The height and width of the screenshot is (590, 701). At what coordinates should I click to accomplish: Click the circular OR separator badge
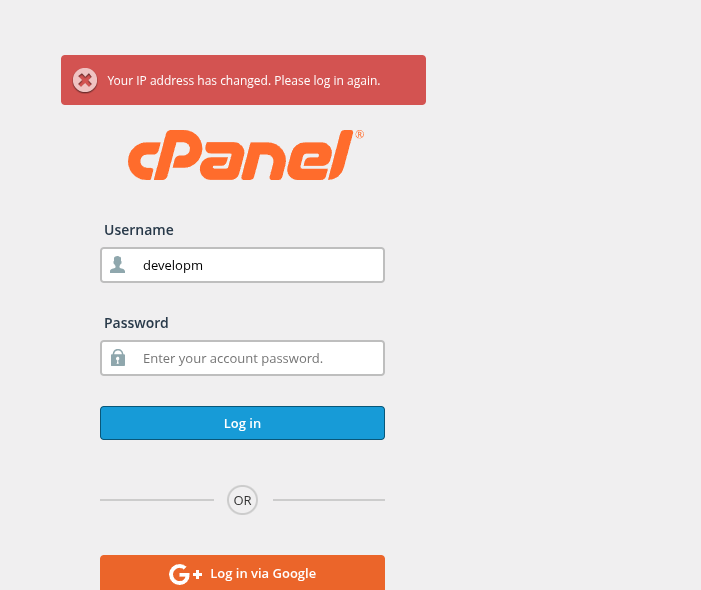click(x=242, y=500)
